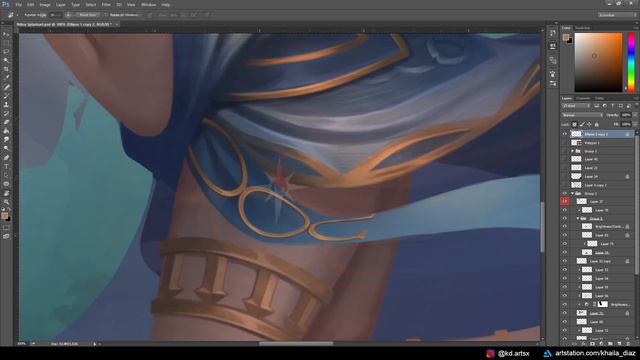The height and width of the screenshot is (360, 640).
Task: Lock layer position icon
Action: pyautogui.click(x=589, y=124)
